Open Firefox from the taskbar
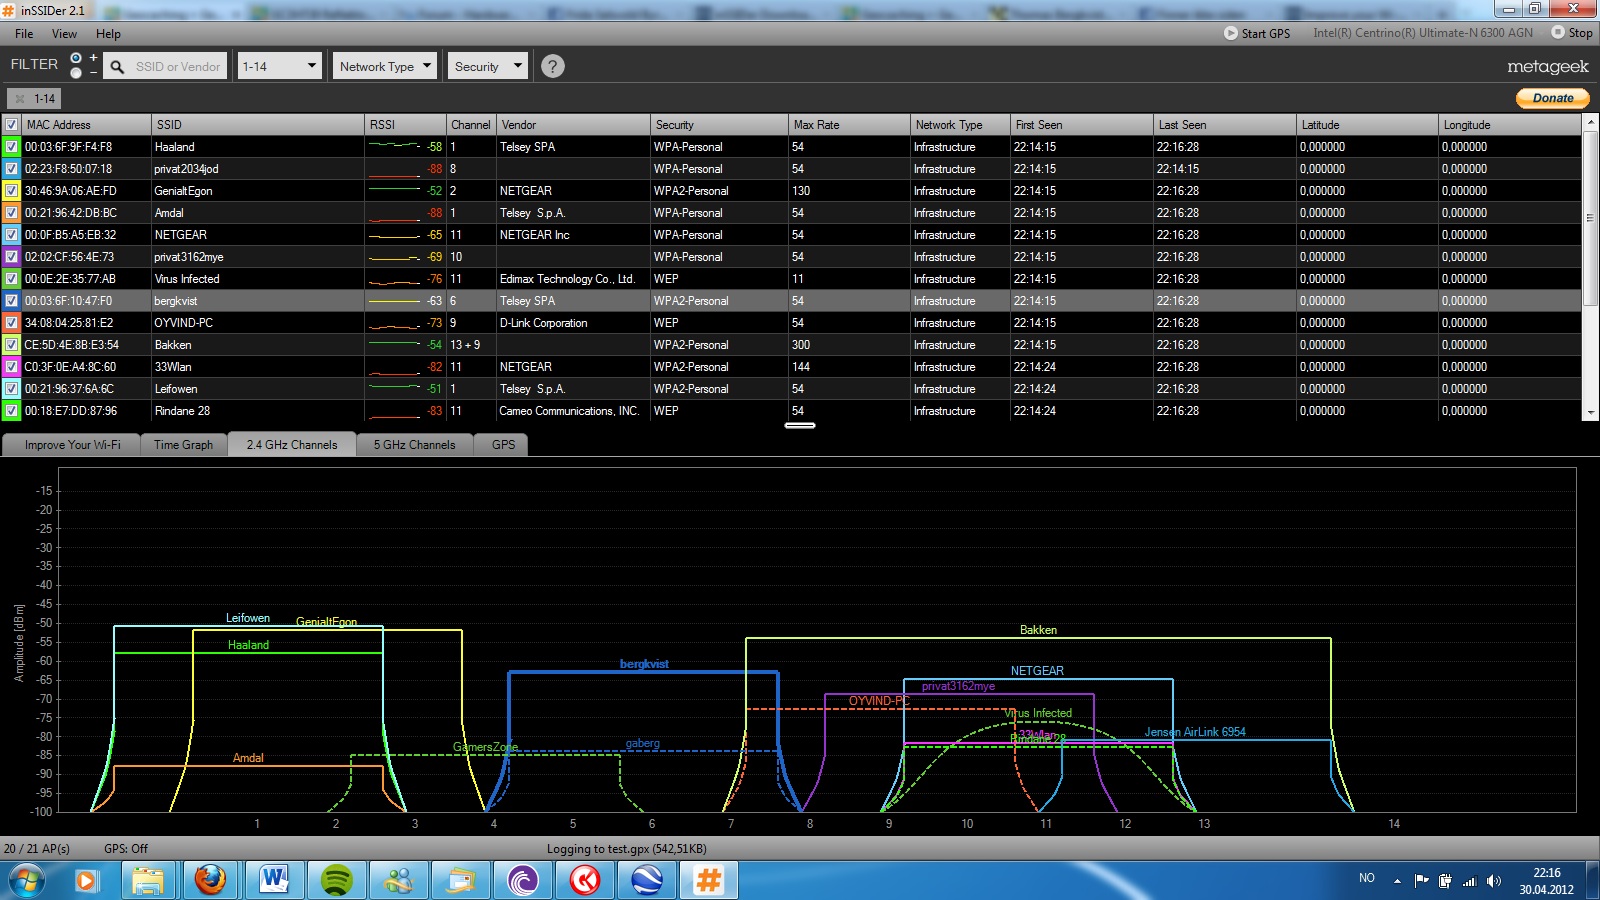Image resolution: width=1600 pixels, height=900 pixels. 210,881
